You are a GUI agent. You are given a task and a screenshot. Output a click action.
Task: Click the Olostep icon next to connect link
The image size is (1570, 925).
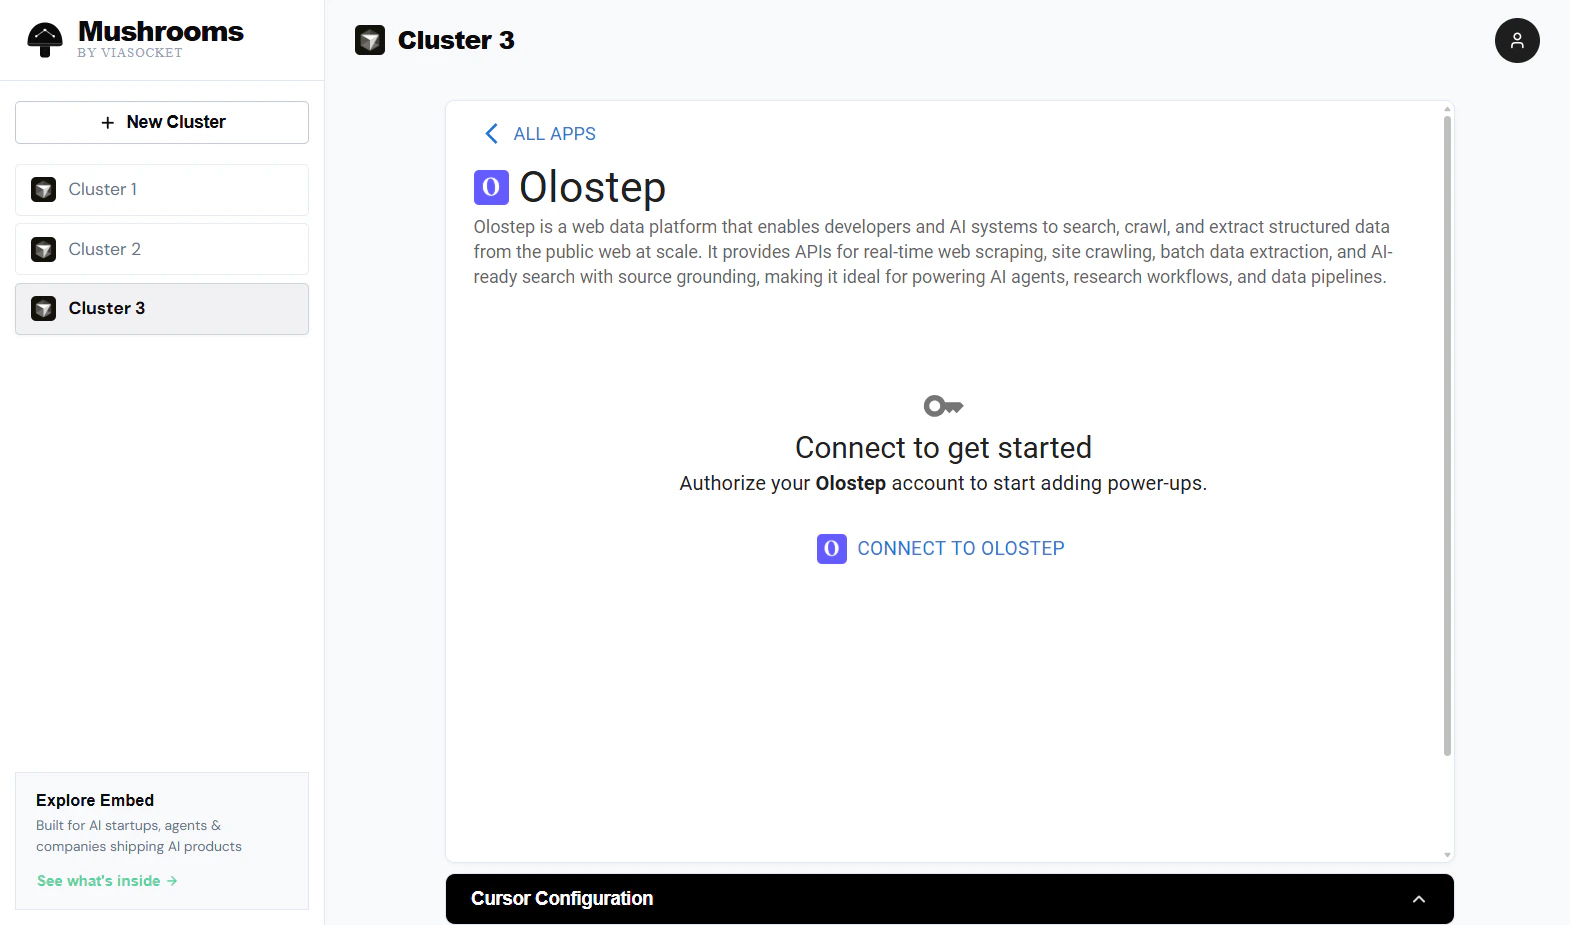(831, 548)
